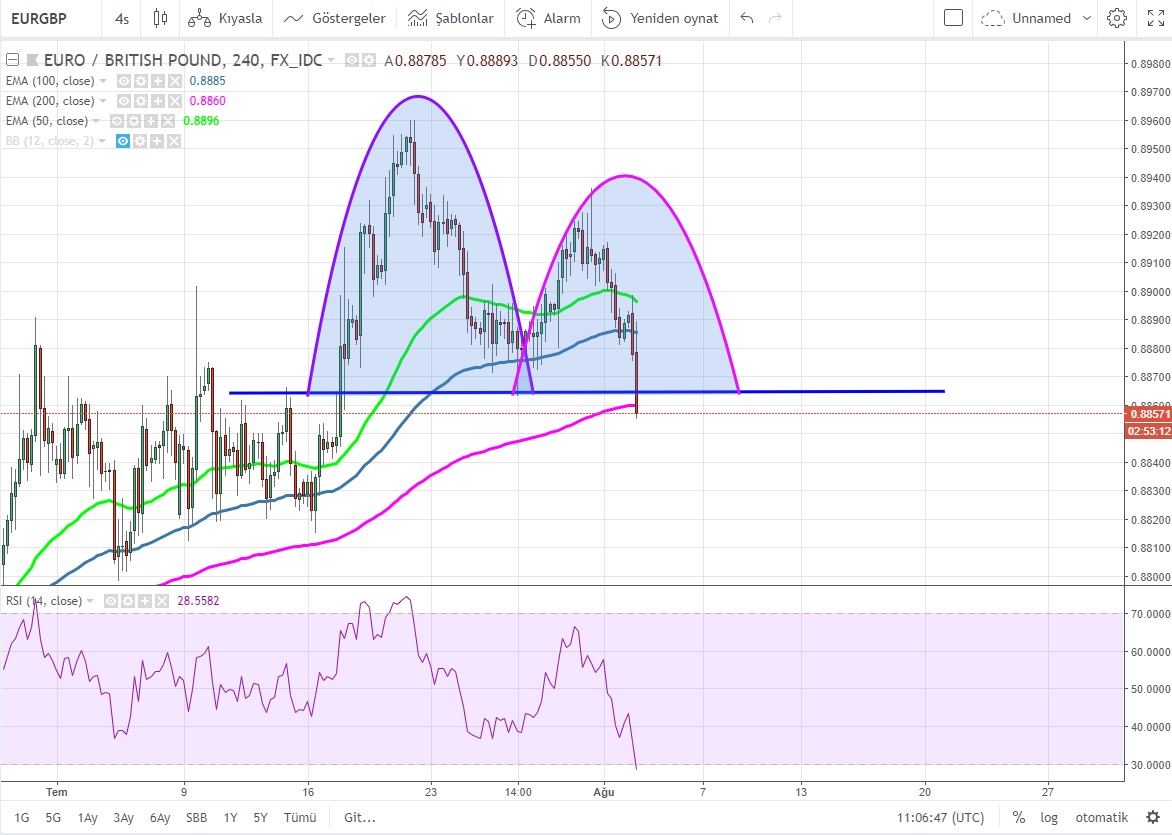The height and width of the screenshot is (835, 1172).
Task: Create a new Alarm
Action: click(x=548, y=18)
